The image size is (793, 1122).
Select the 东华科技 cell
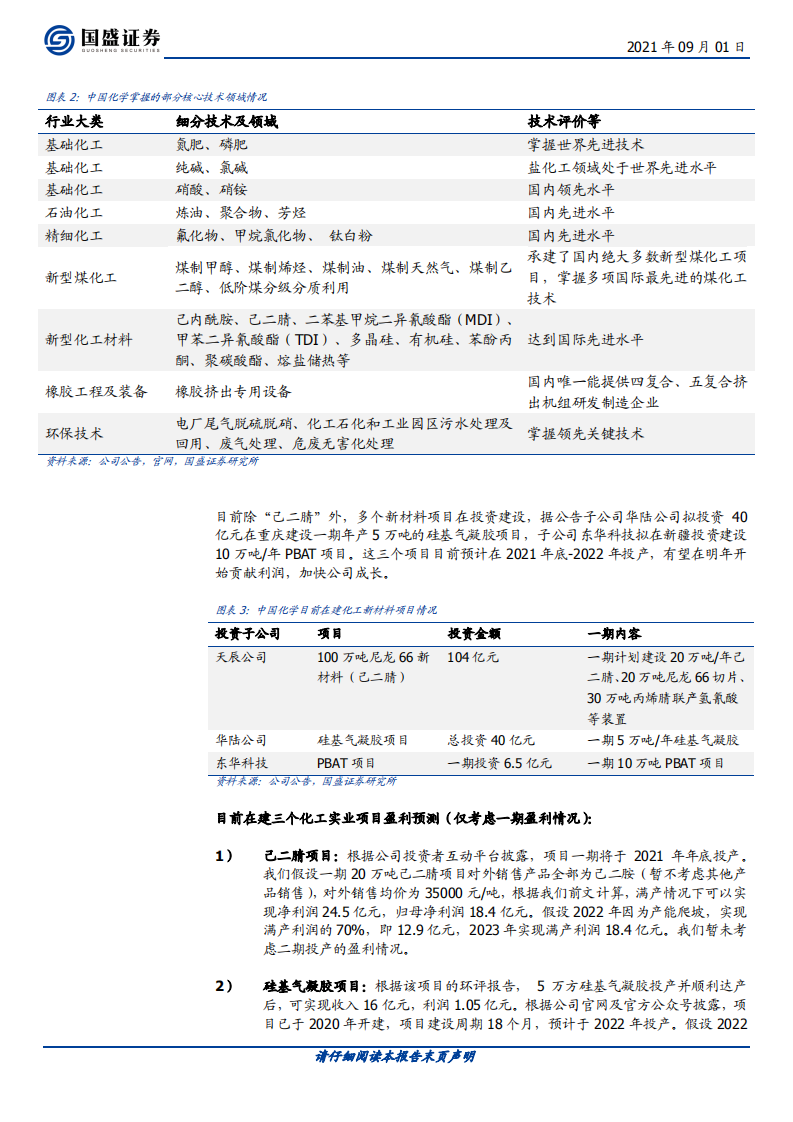(241, 763)
